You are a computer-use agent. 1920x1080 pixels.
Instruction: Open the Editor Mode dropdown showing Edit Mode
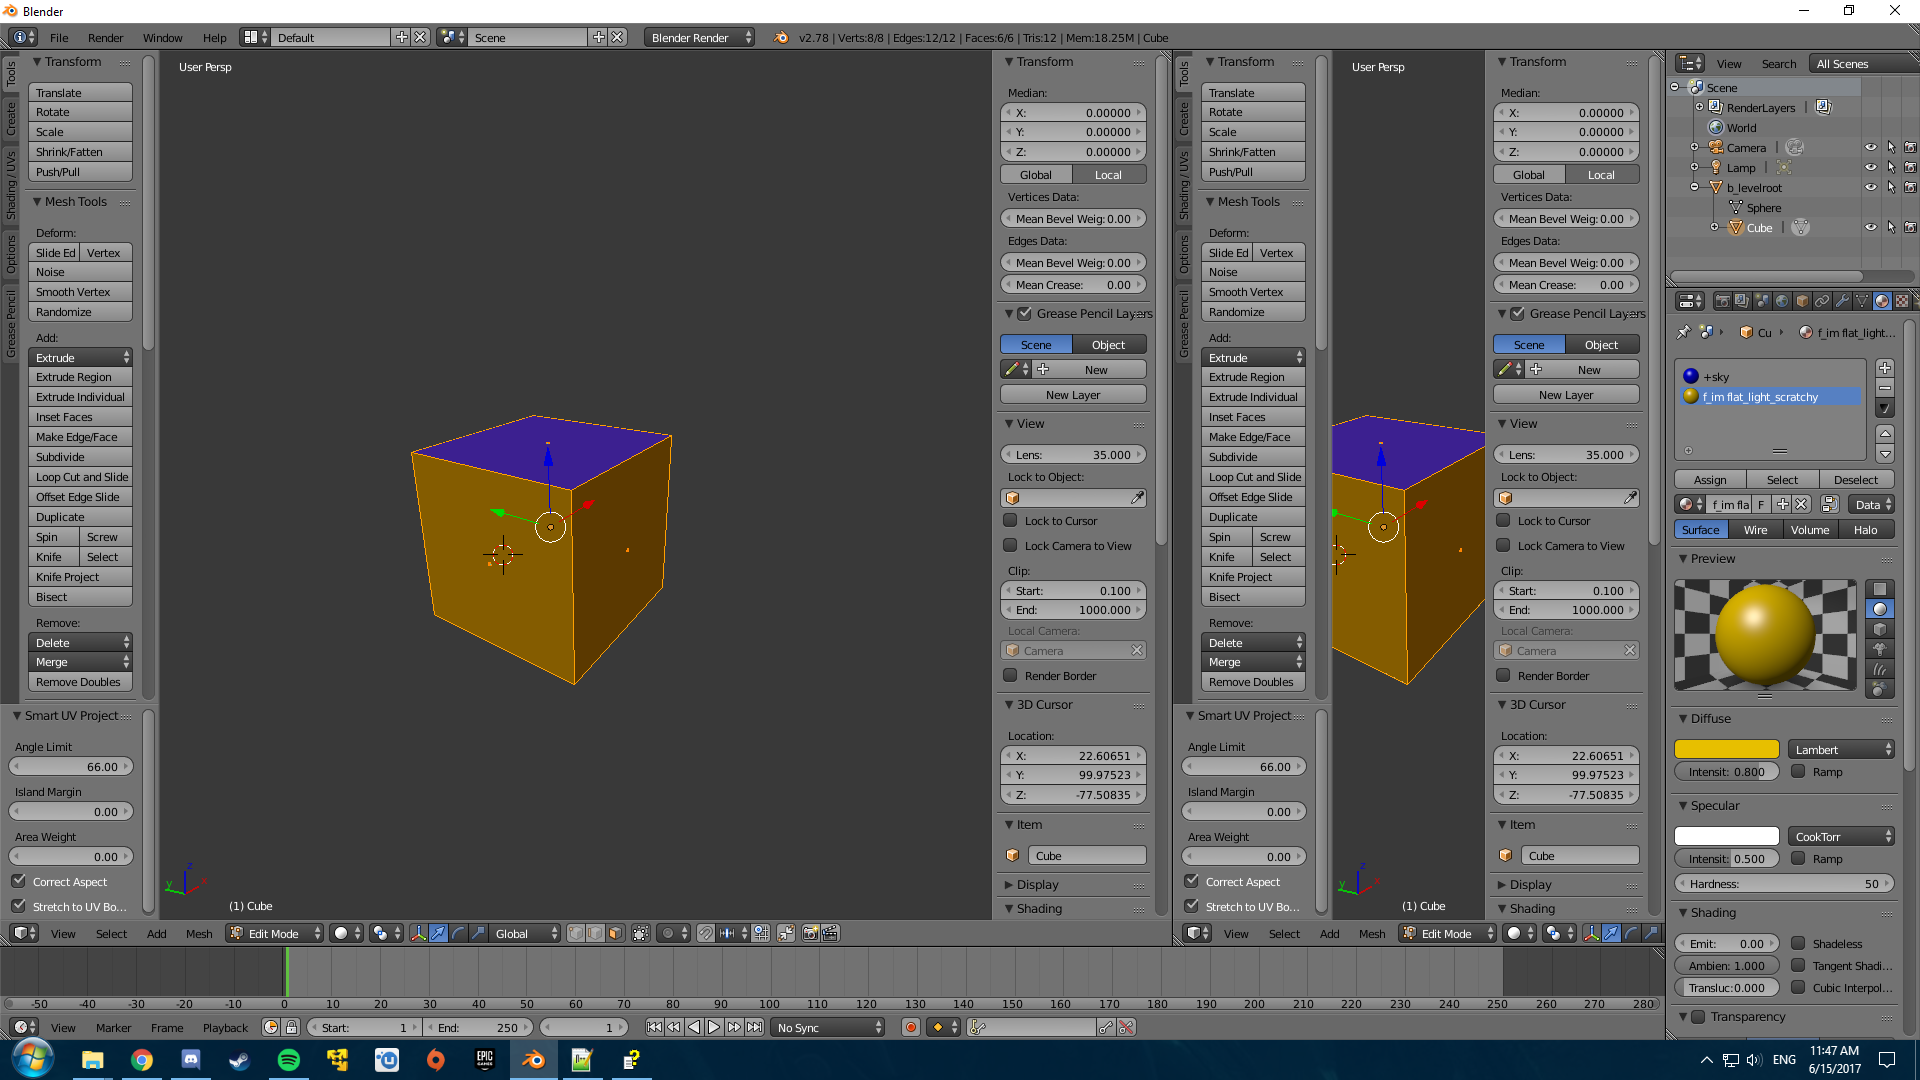(274, 933)
